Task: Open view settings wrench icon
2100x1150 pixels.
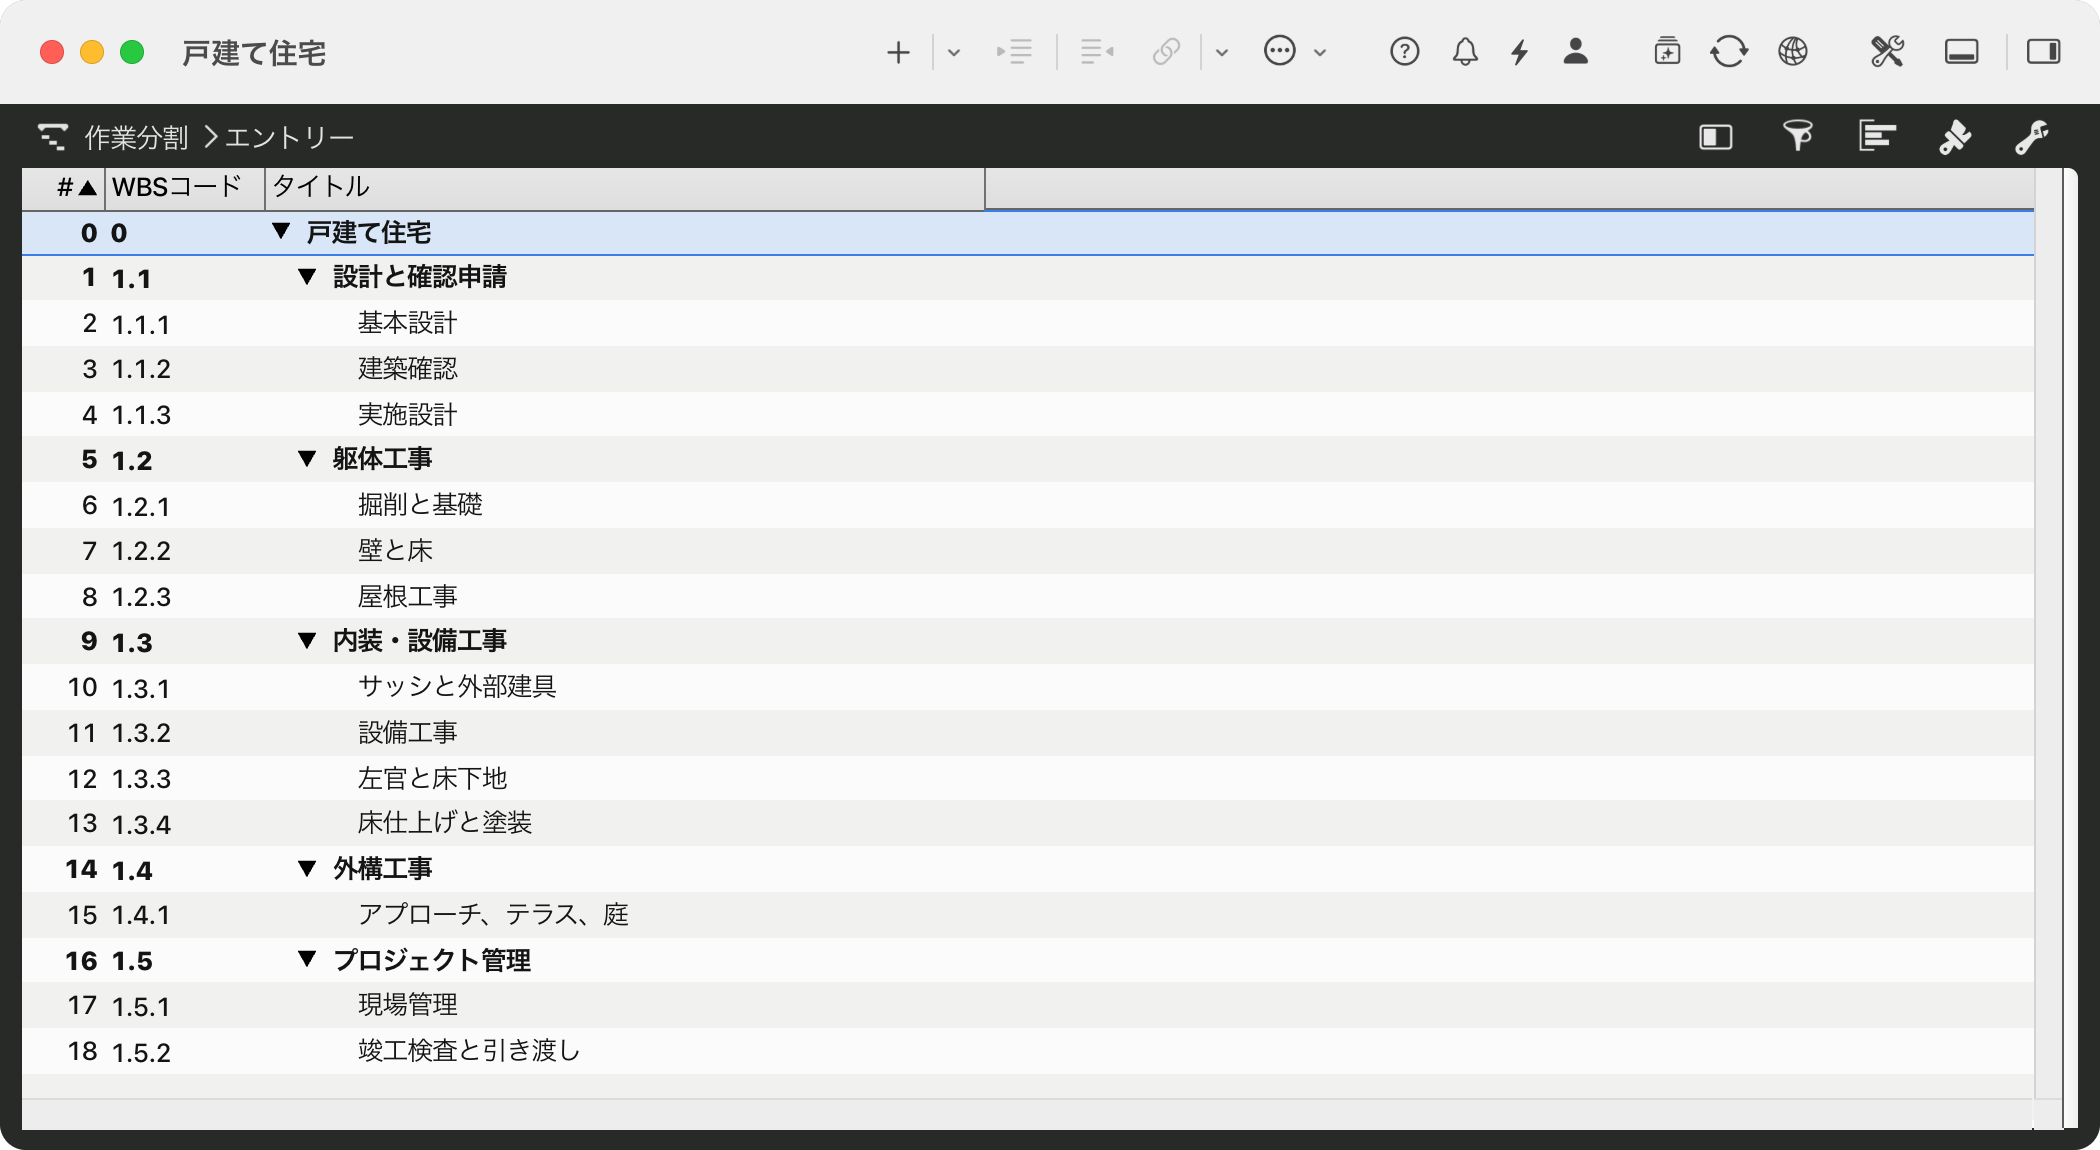Action: tap(2032, 137)
